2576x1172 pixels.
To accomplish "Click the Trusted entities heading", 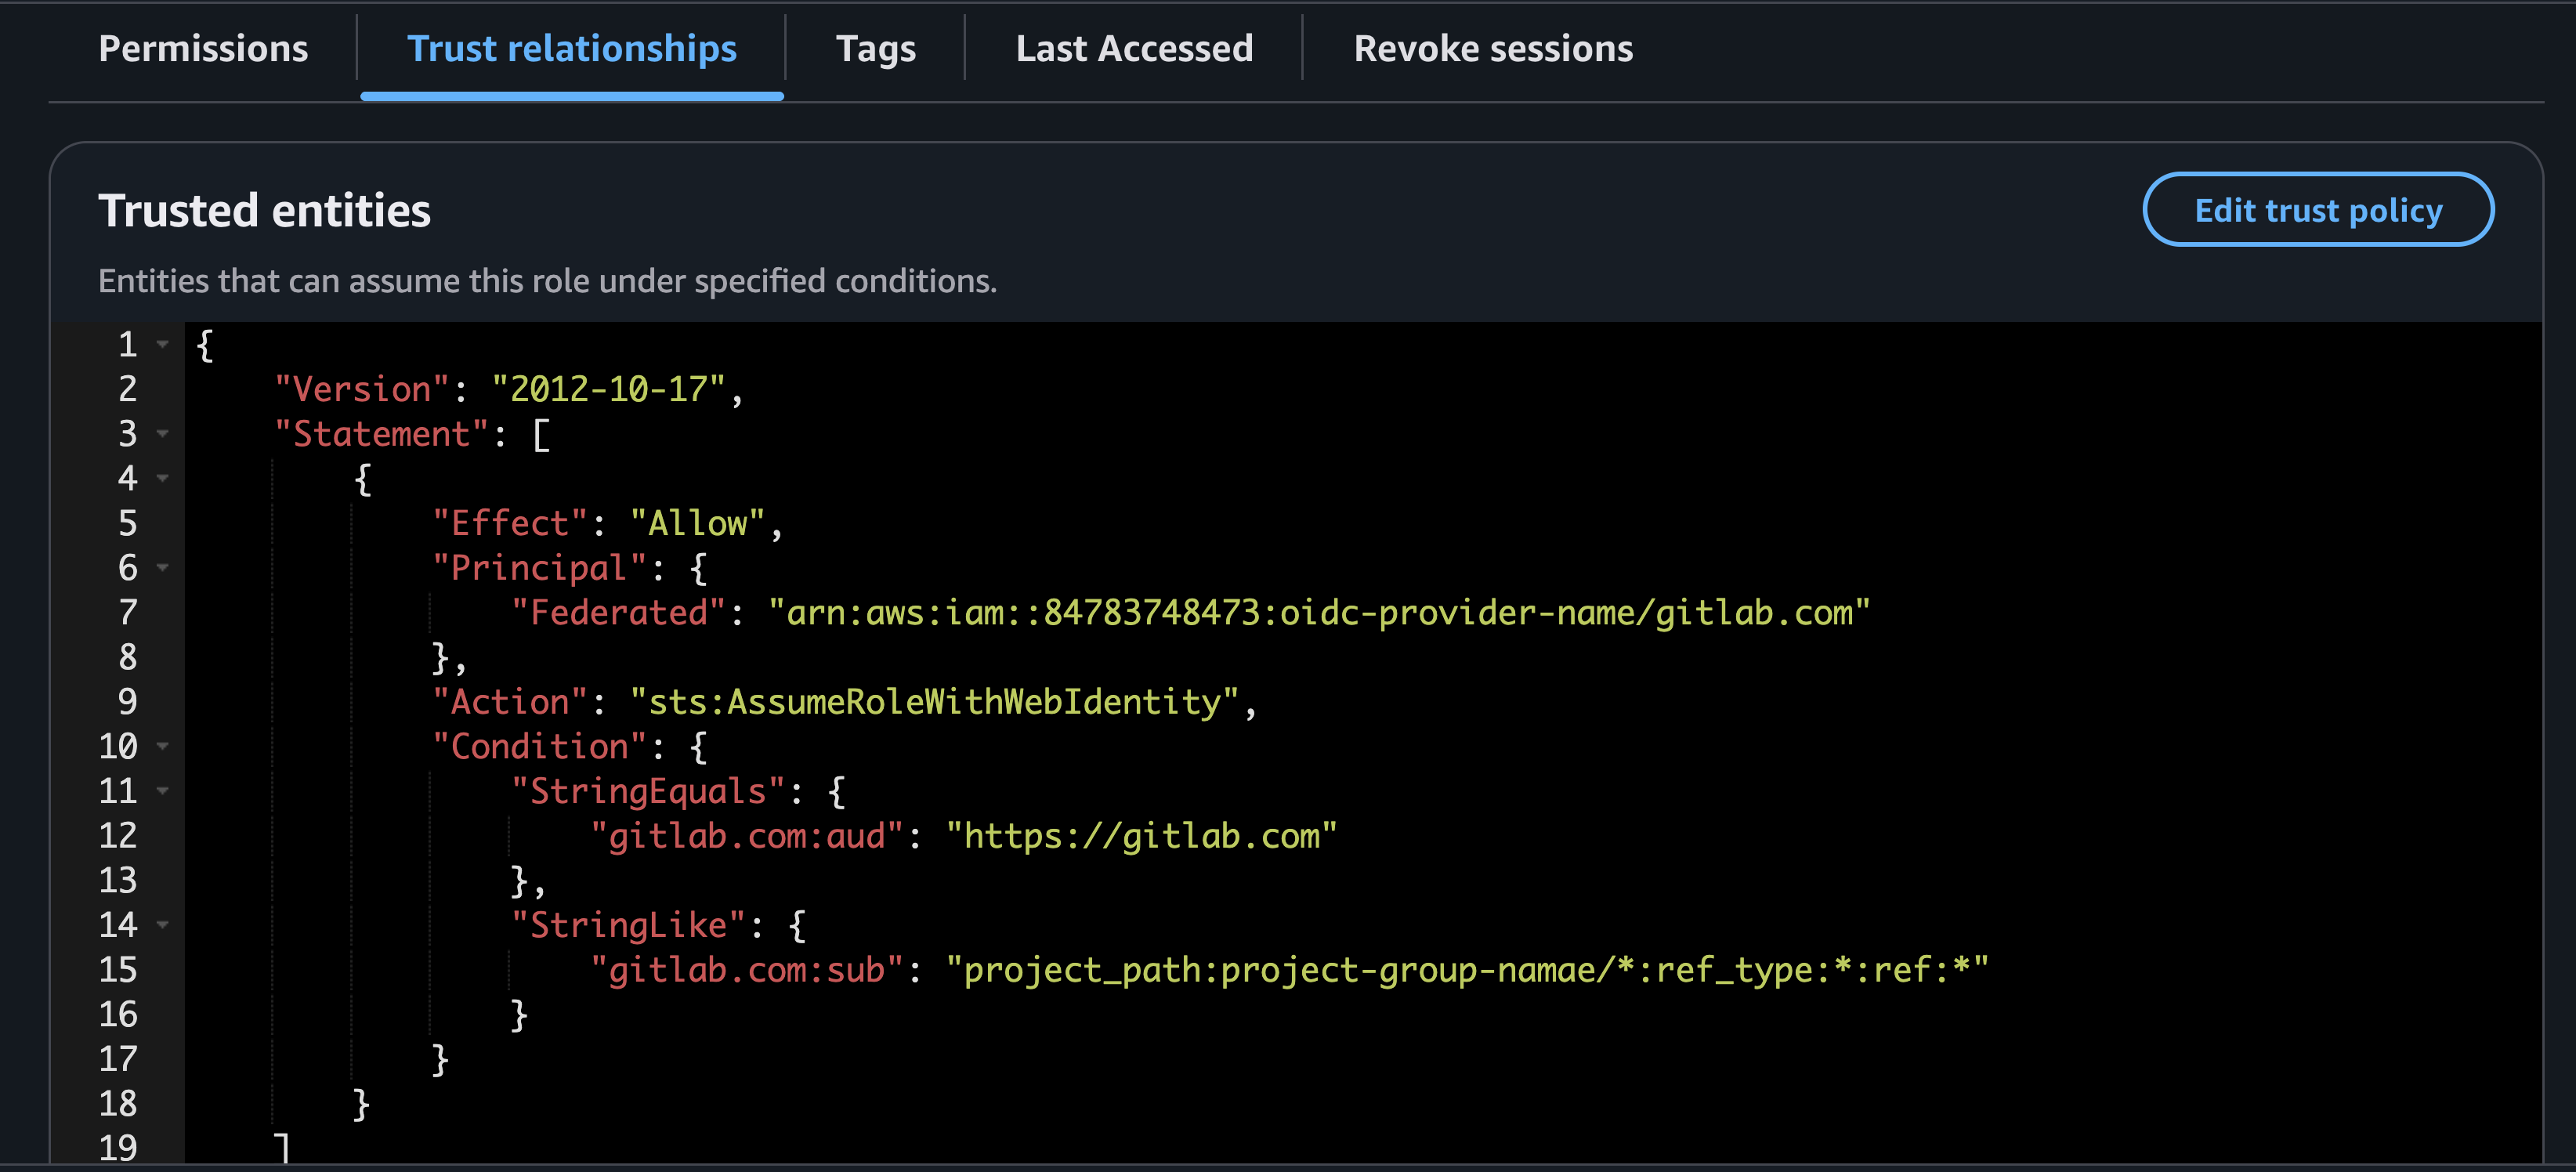I will click(265, 211).
